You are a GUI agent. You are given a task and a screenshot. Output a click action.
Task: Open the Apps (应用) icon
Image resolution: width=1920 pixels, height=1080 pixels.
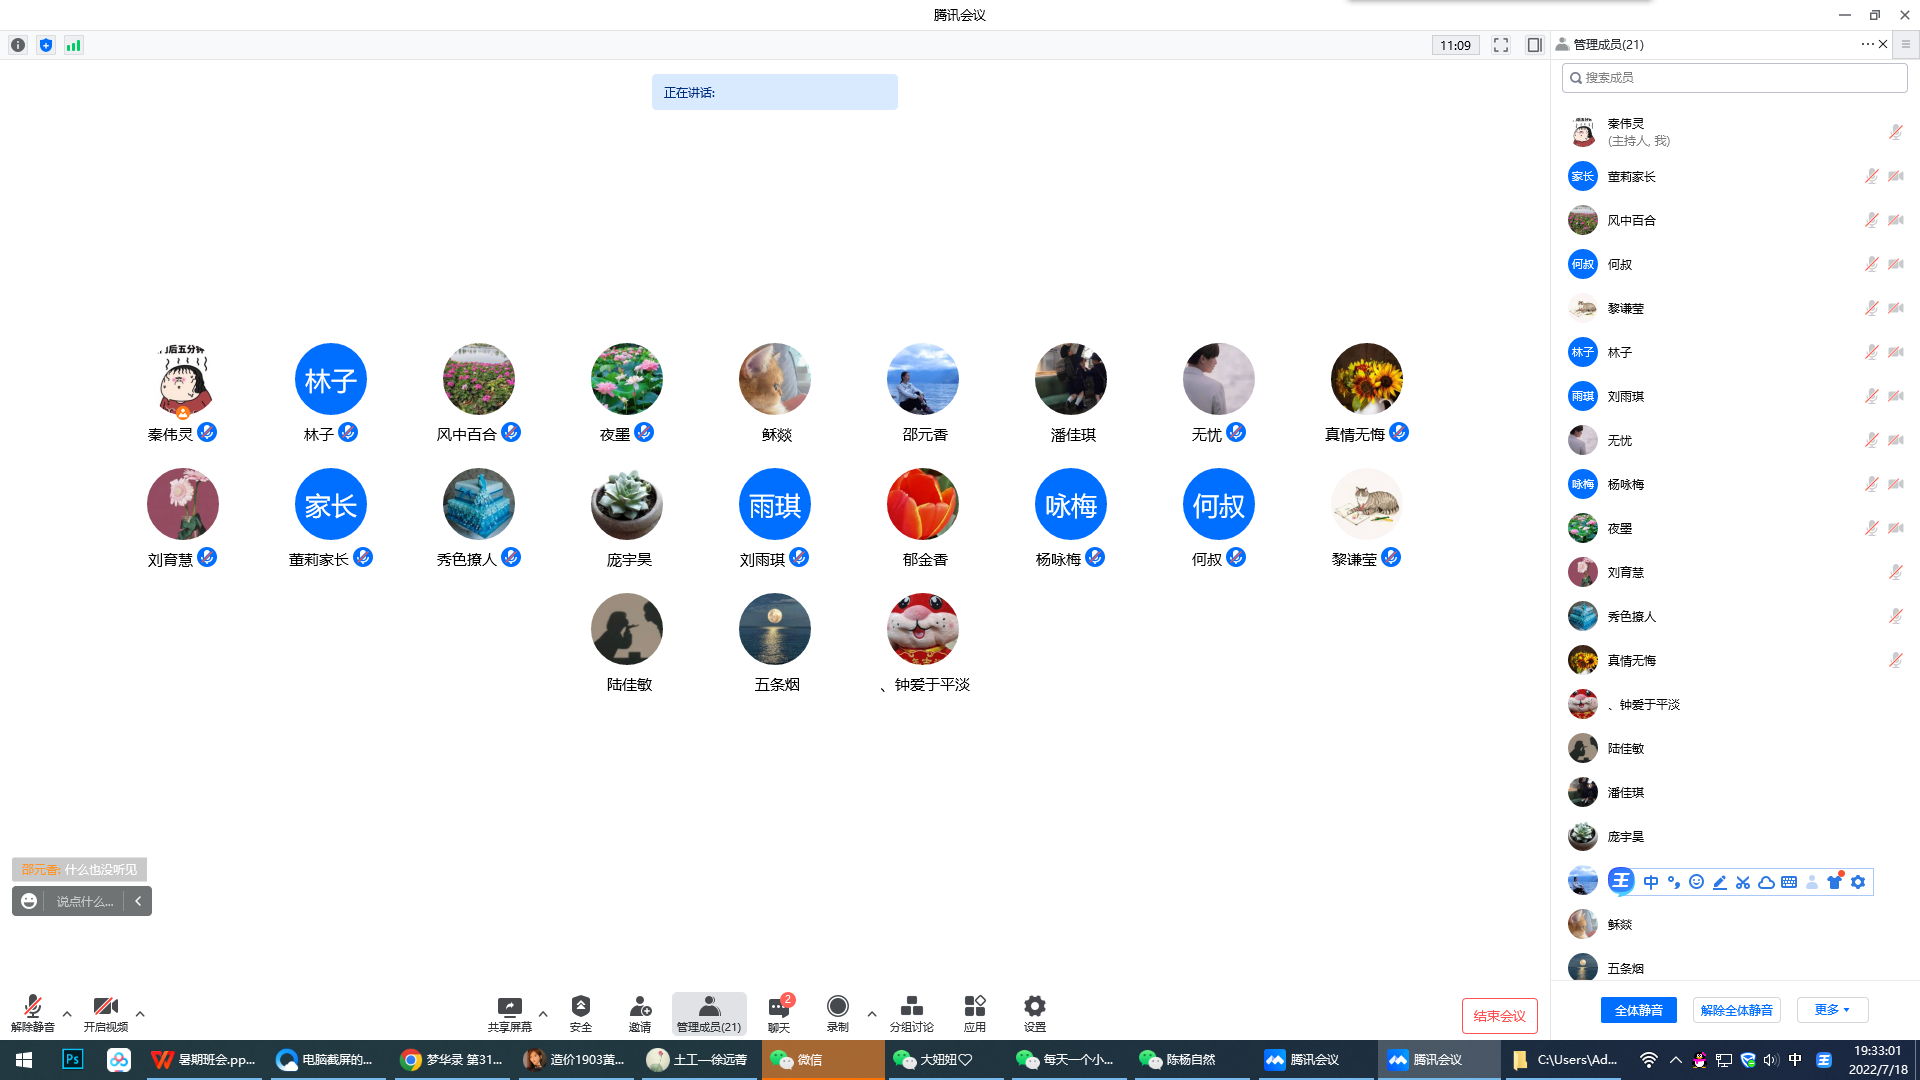point(974,1012)
